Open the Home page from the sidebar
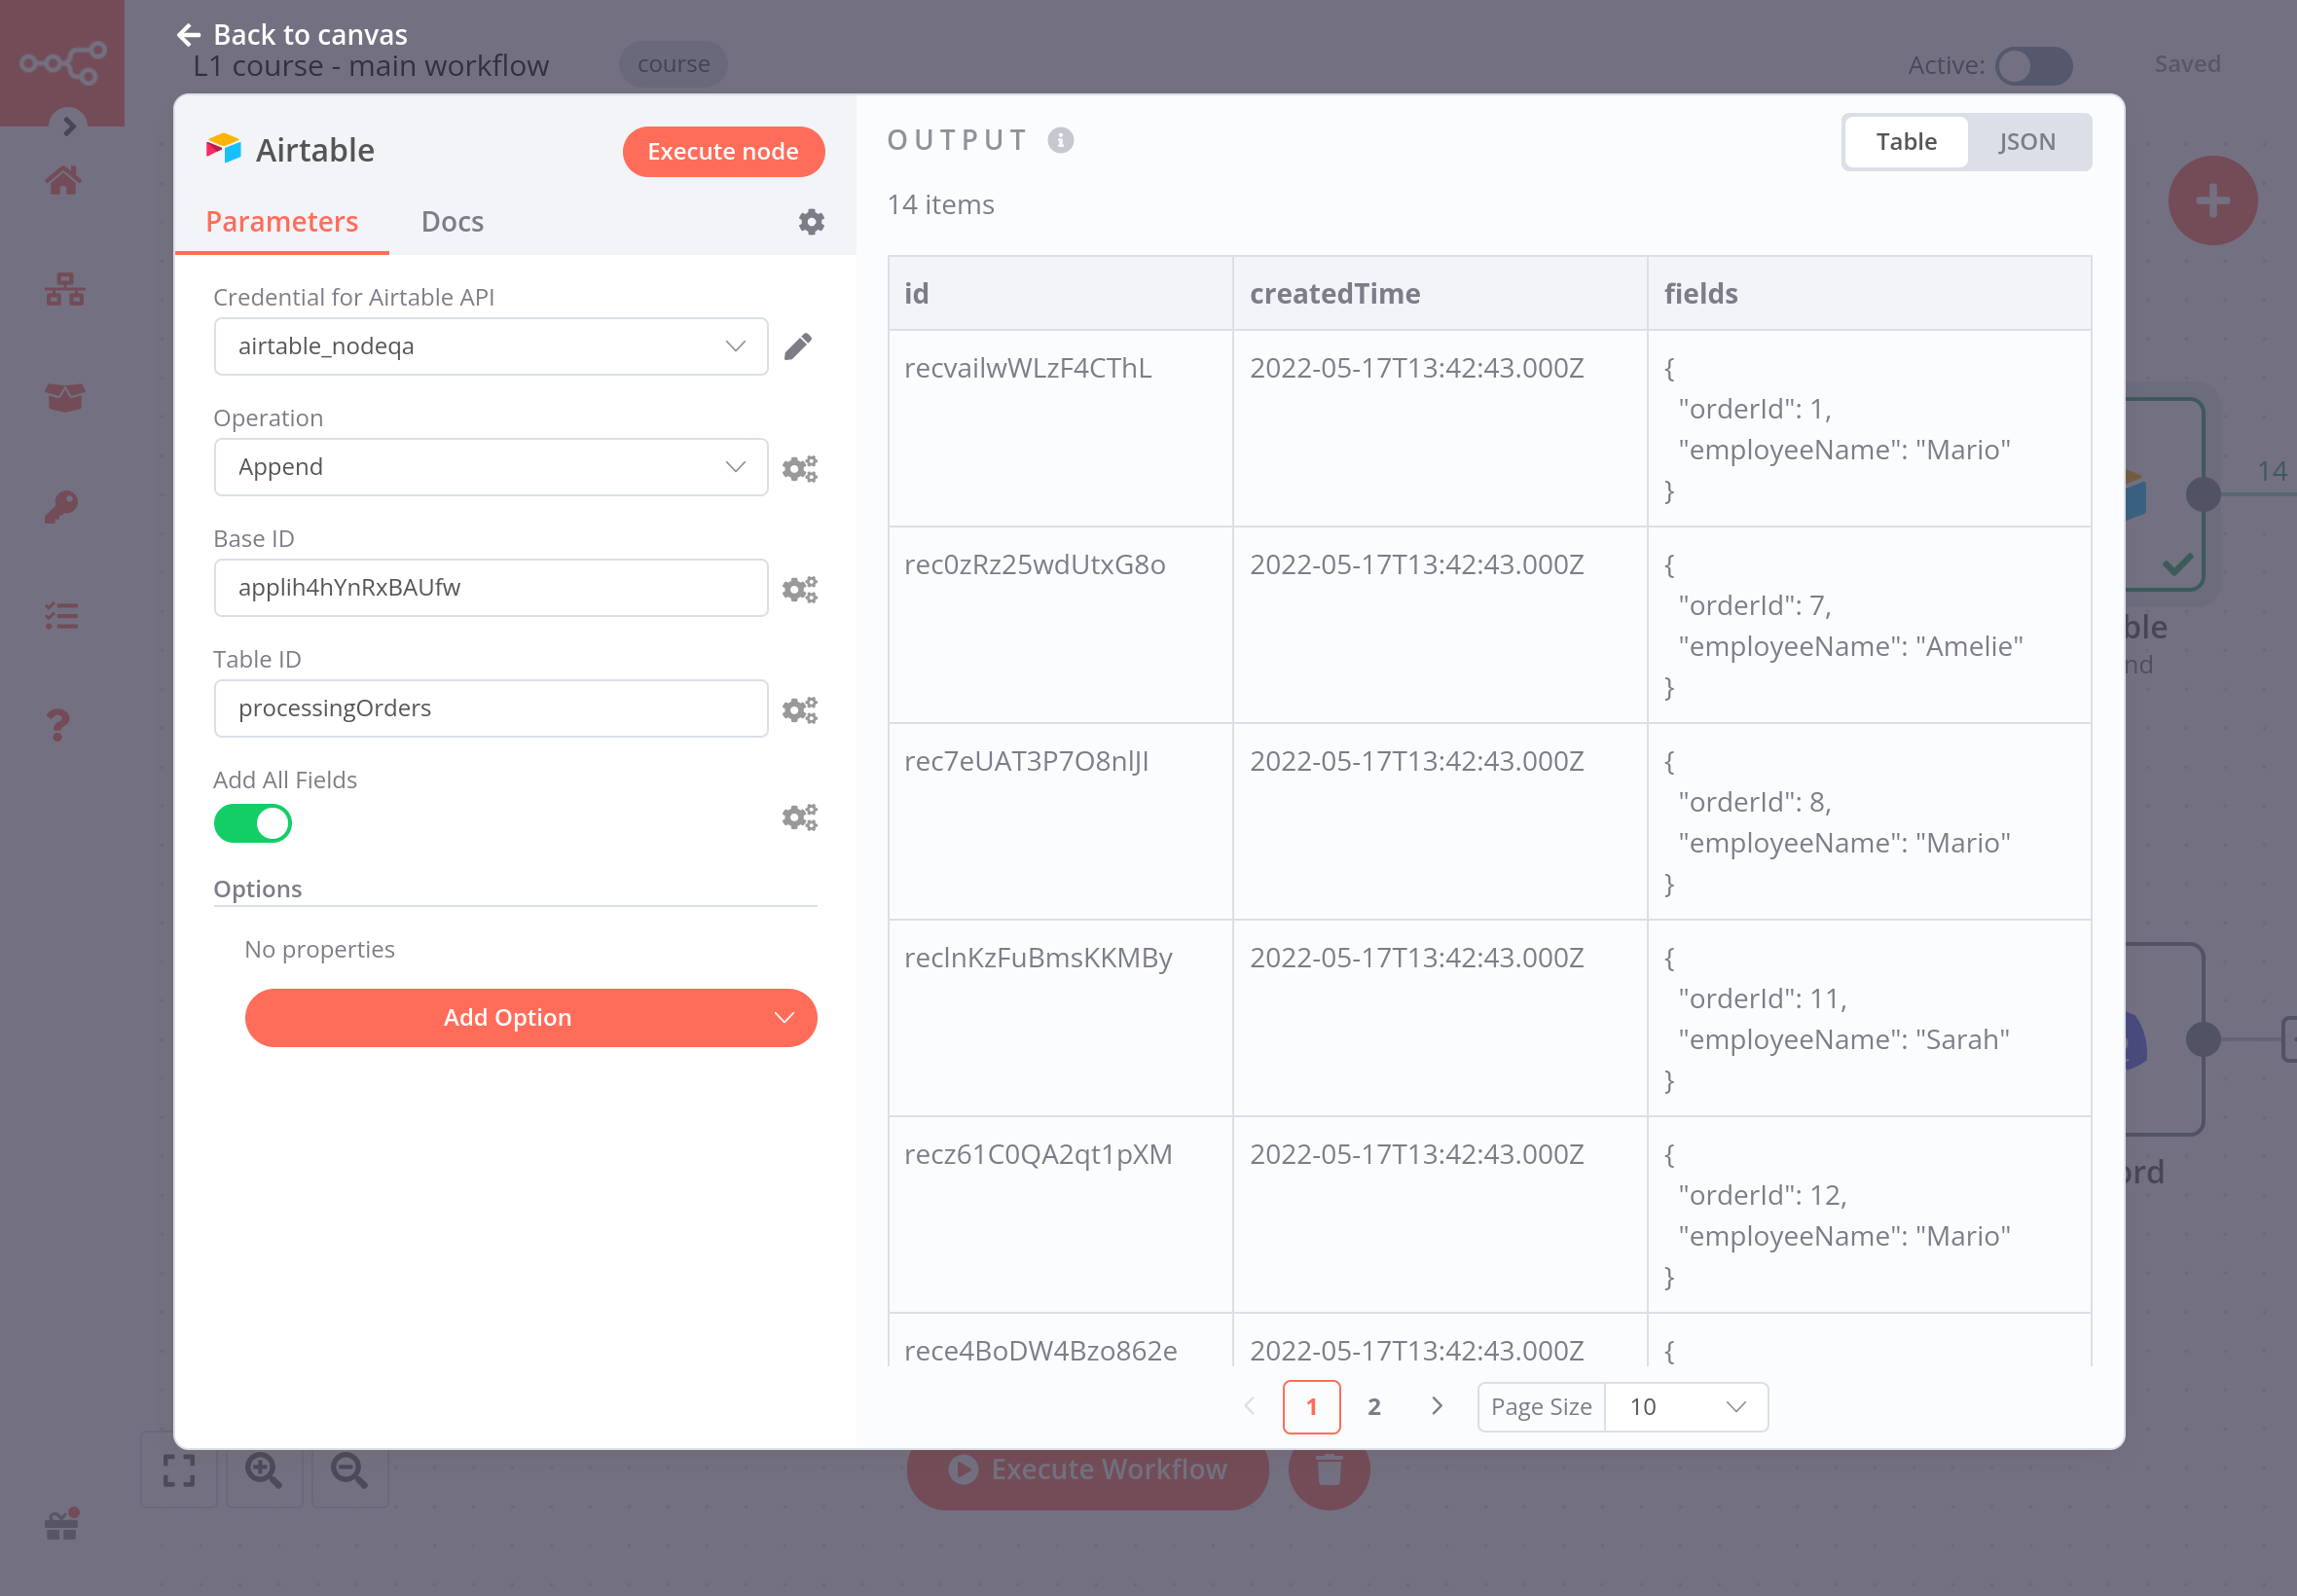This screenshot has height=1596, width=2297. tap(62, 180)
